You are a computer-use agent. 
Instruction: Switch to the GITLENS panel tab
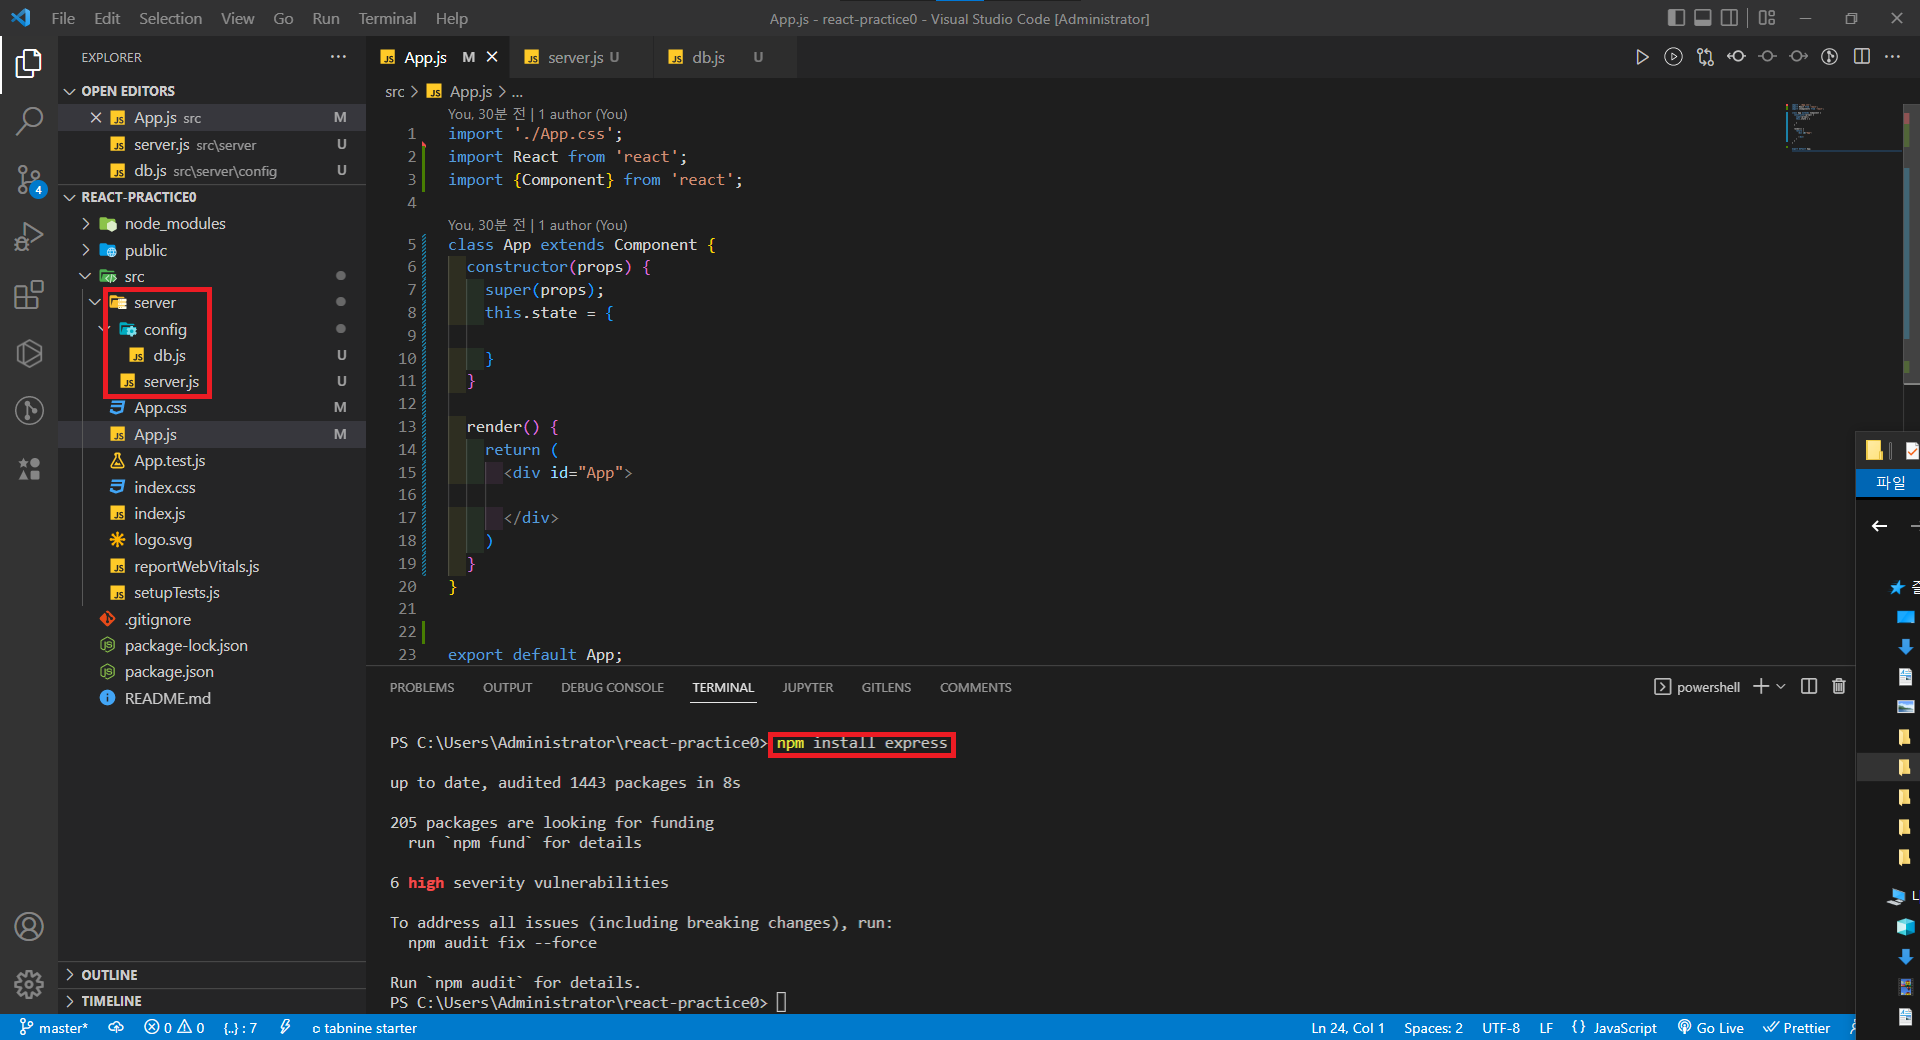(886, 687)
